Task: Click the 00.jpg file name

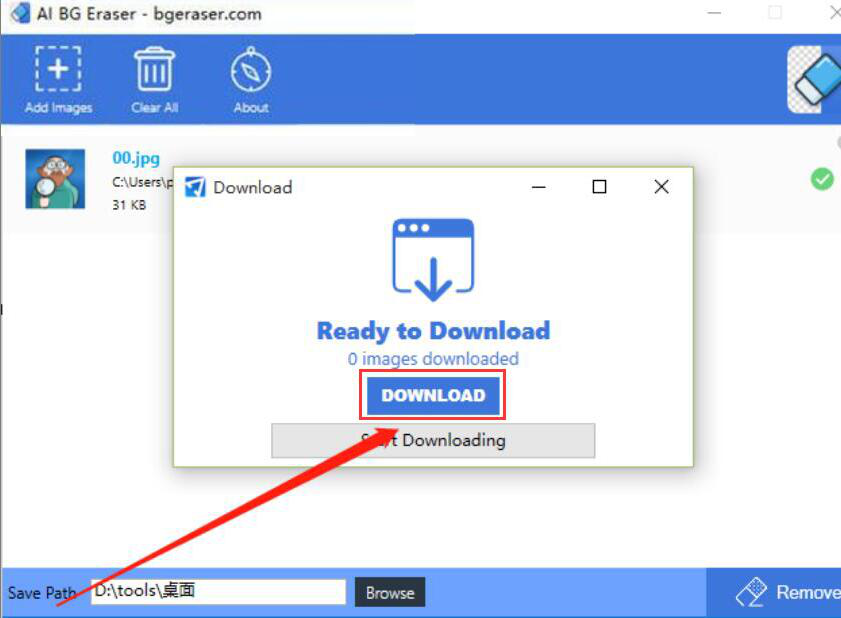Action: coord(136,158)
